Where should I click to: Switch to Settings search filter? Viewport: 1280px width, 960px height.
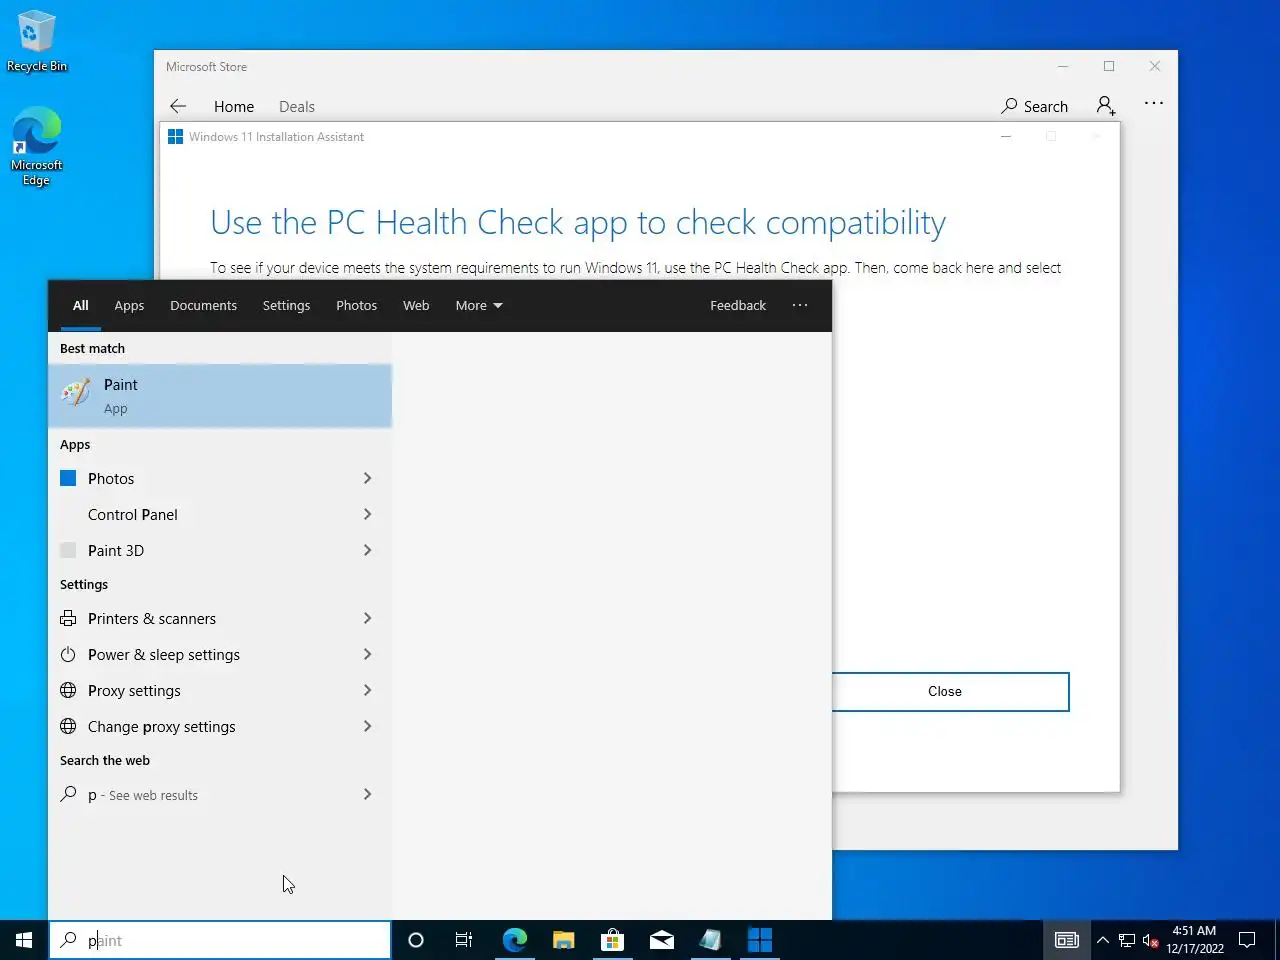click(286, 305)
